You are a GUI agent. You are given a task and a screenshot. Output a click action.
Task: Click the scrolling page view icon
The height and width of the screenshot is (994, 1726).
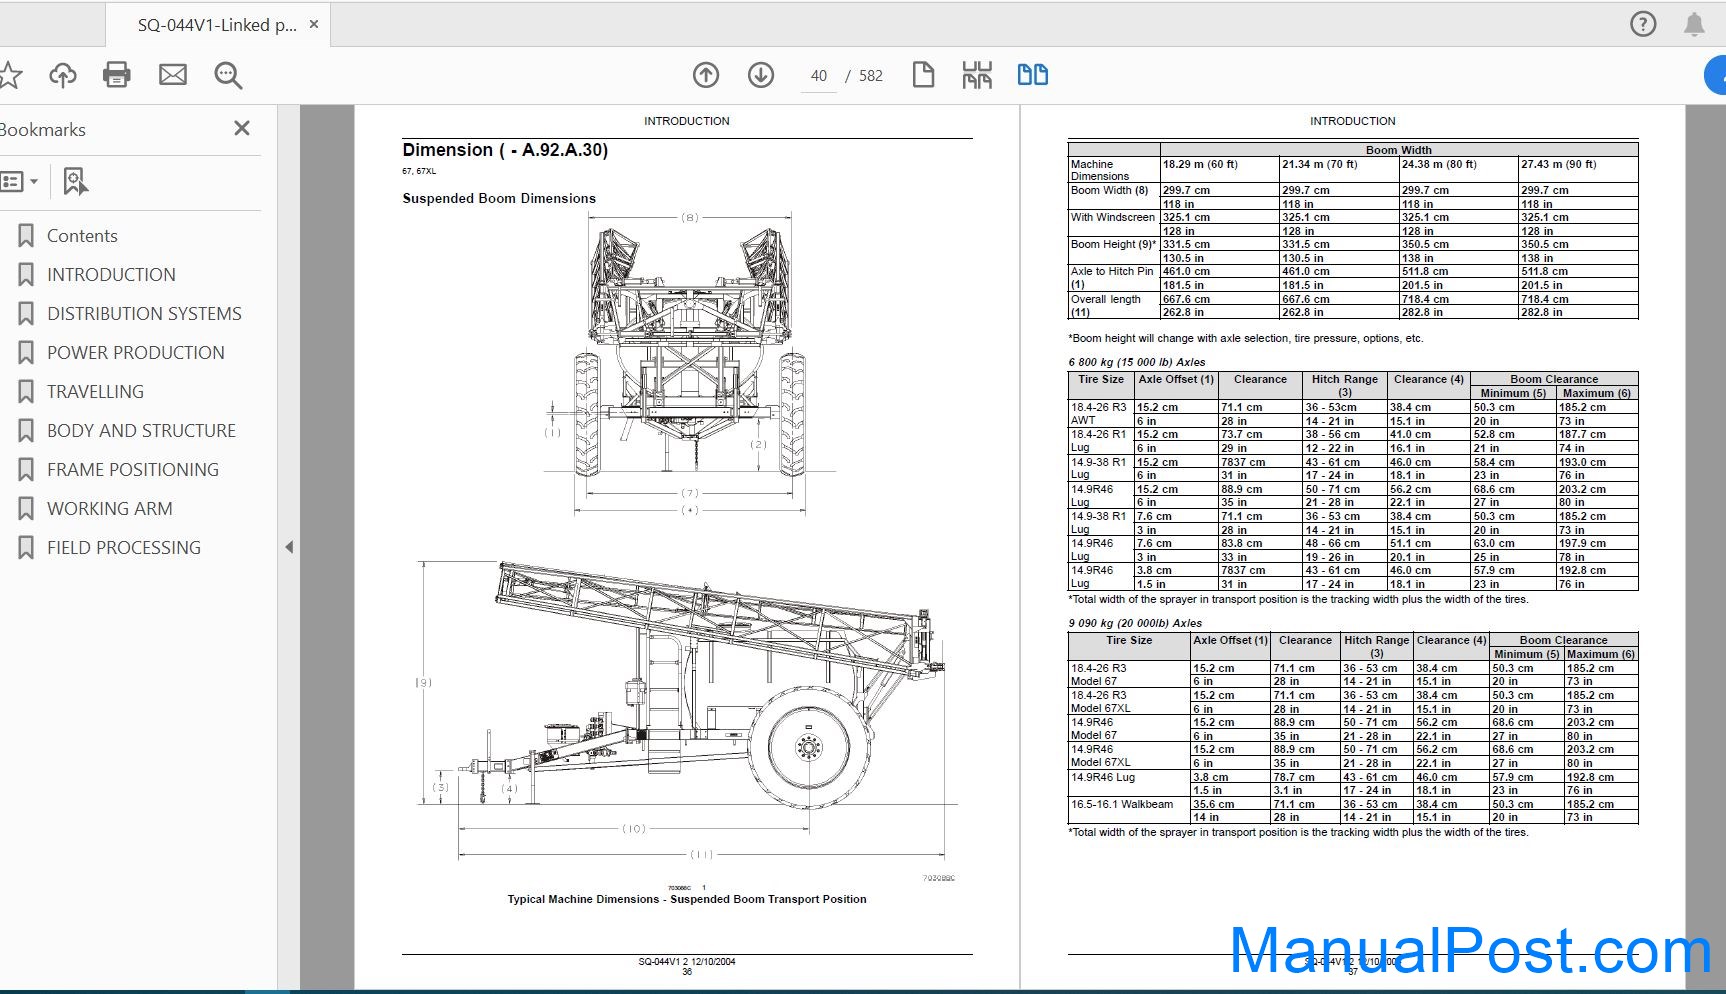[977, 75]
